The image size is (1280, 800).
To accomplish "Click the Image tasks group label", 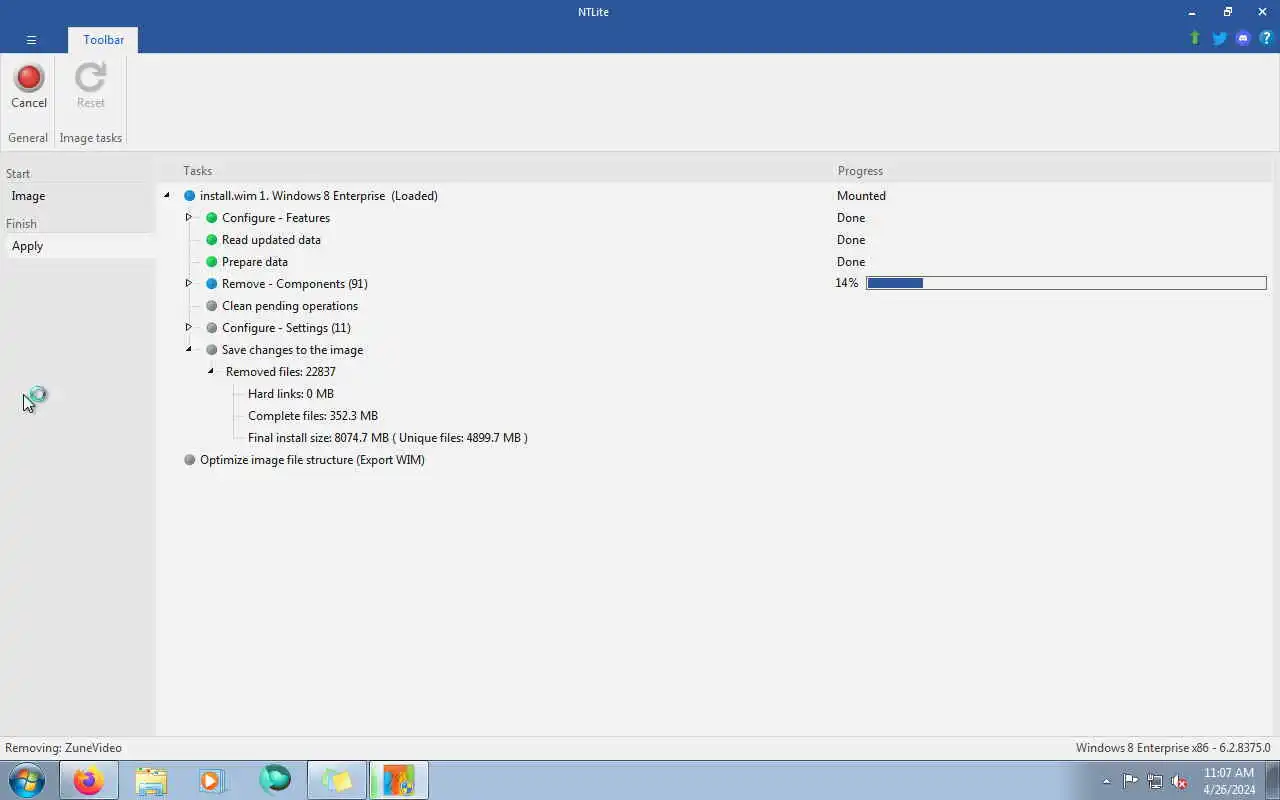I will click(x=90, y=138).
